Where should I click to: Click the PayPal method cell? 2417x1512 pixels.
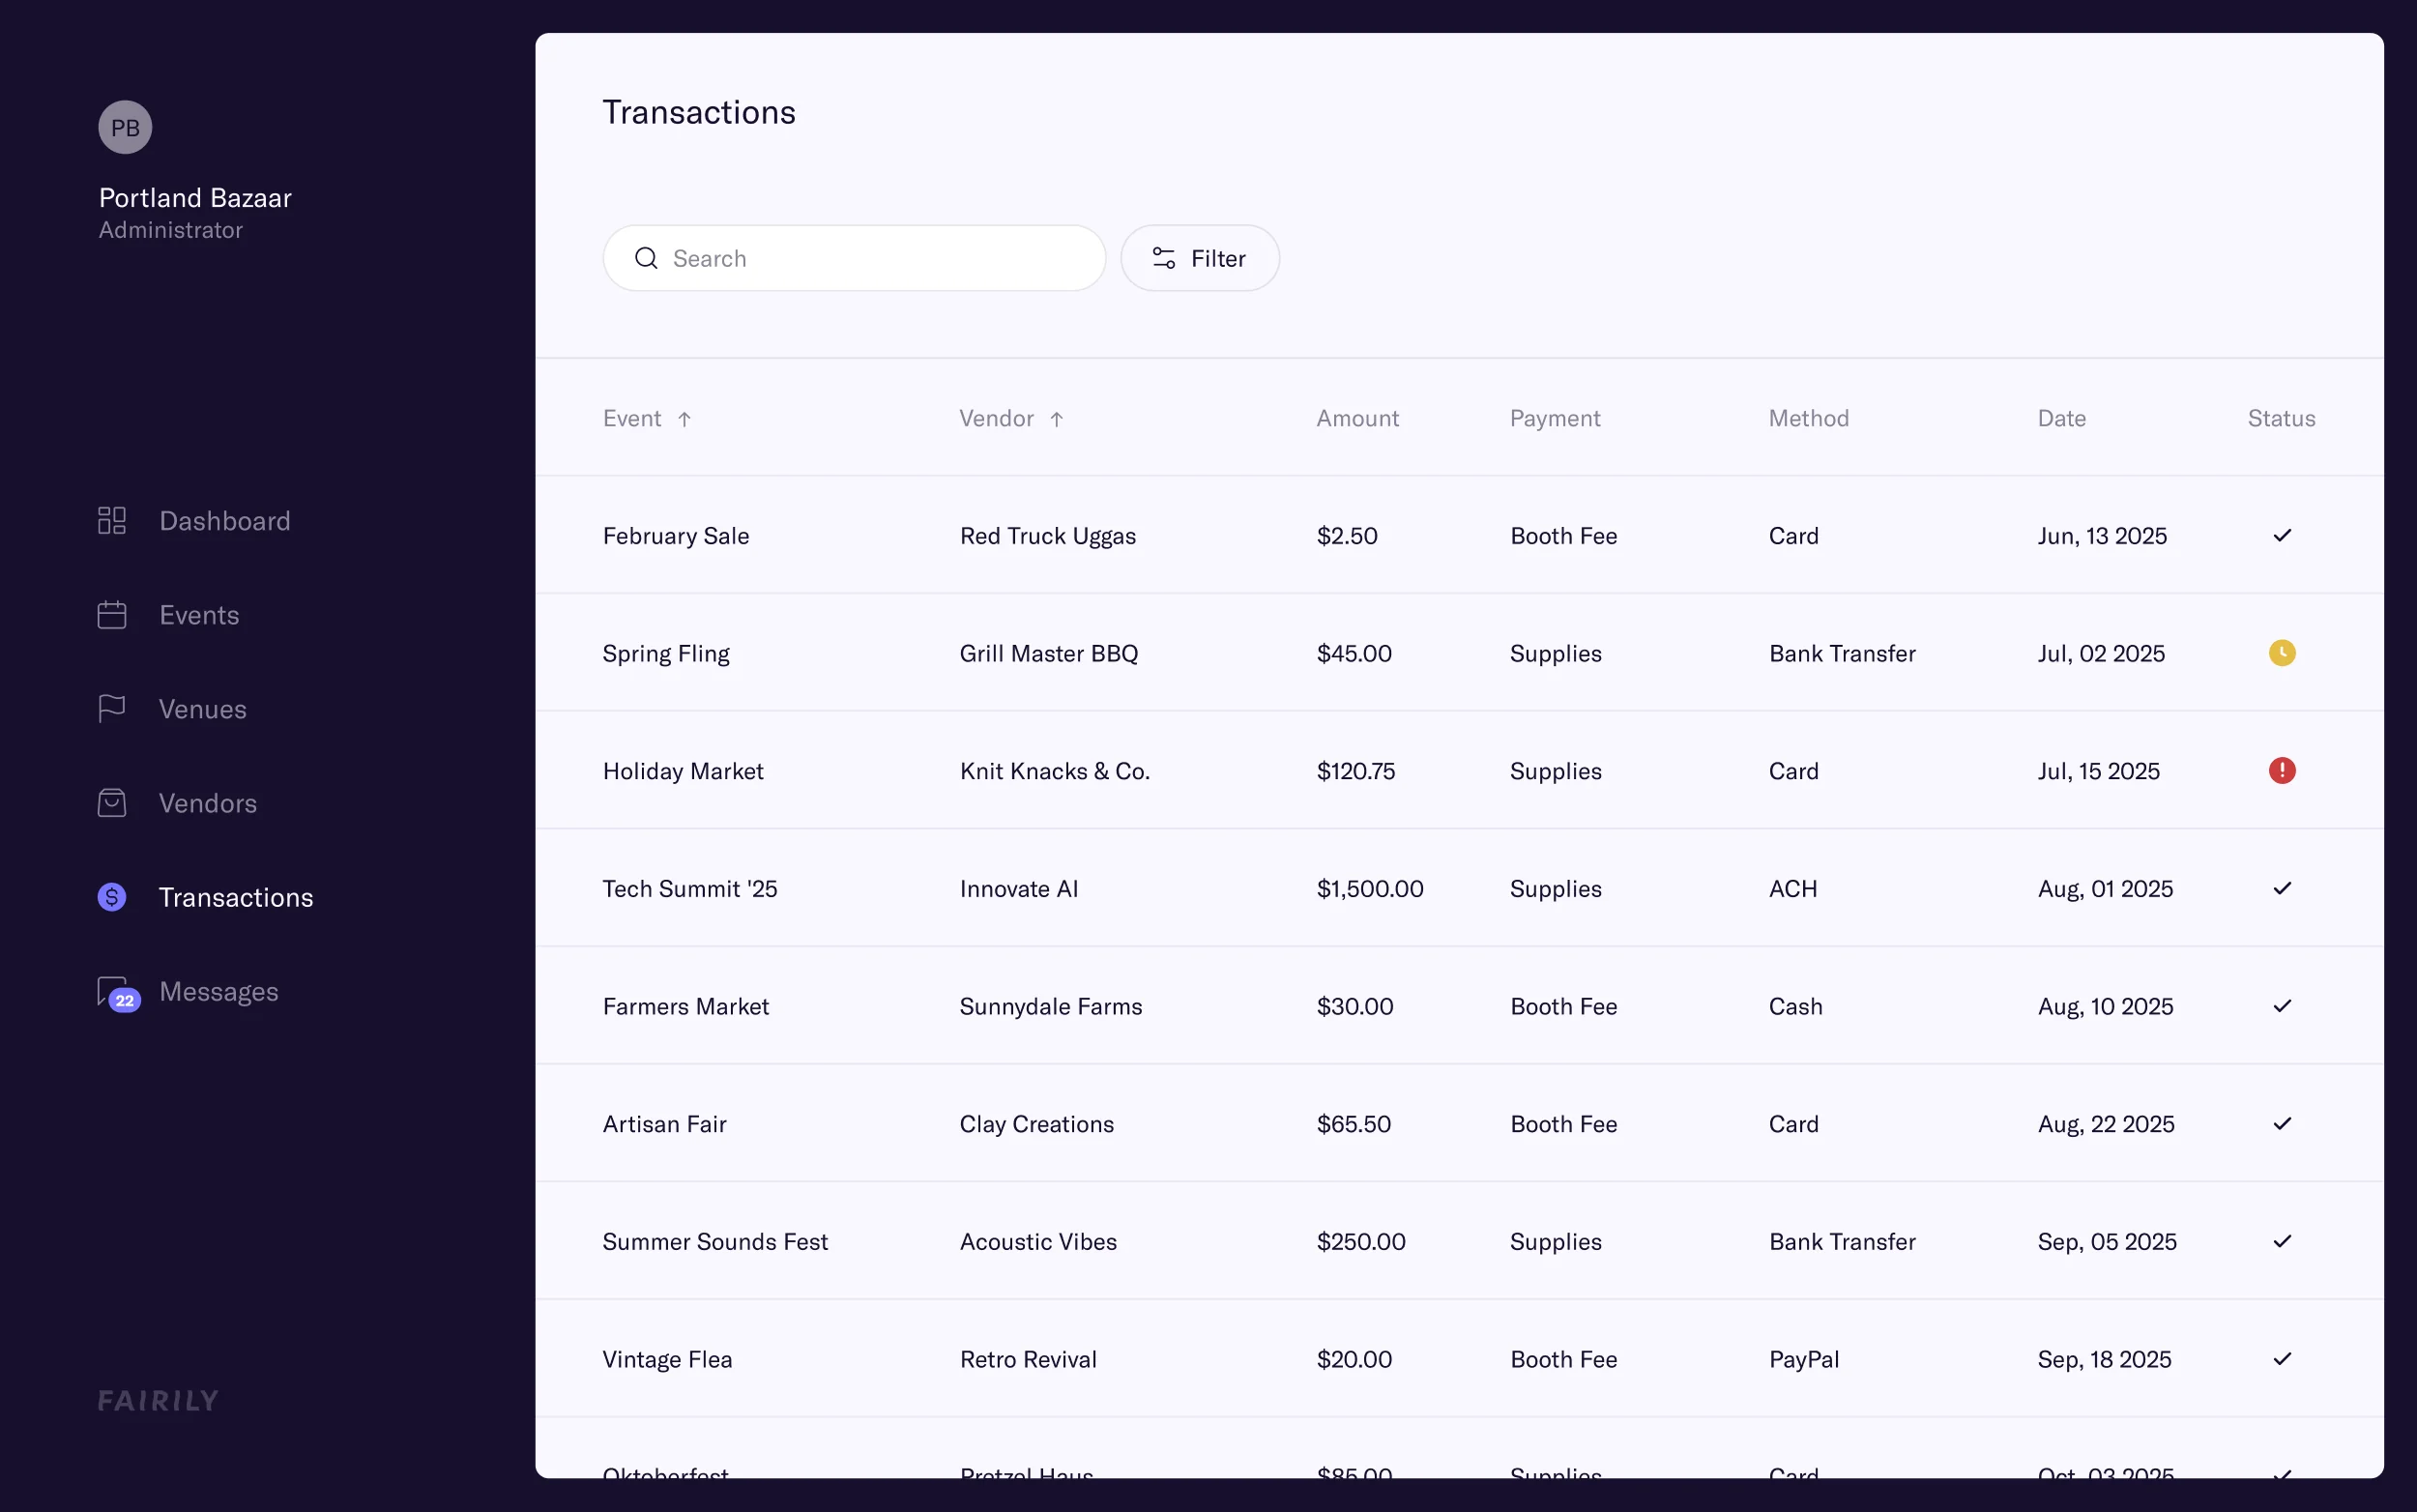(1804, 1359)
